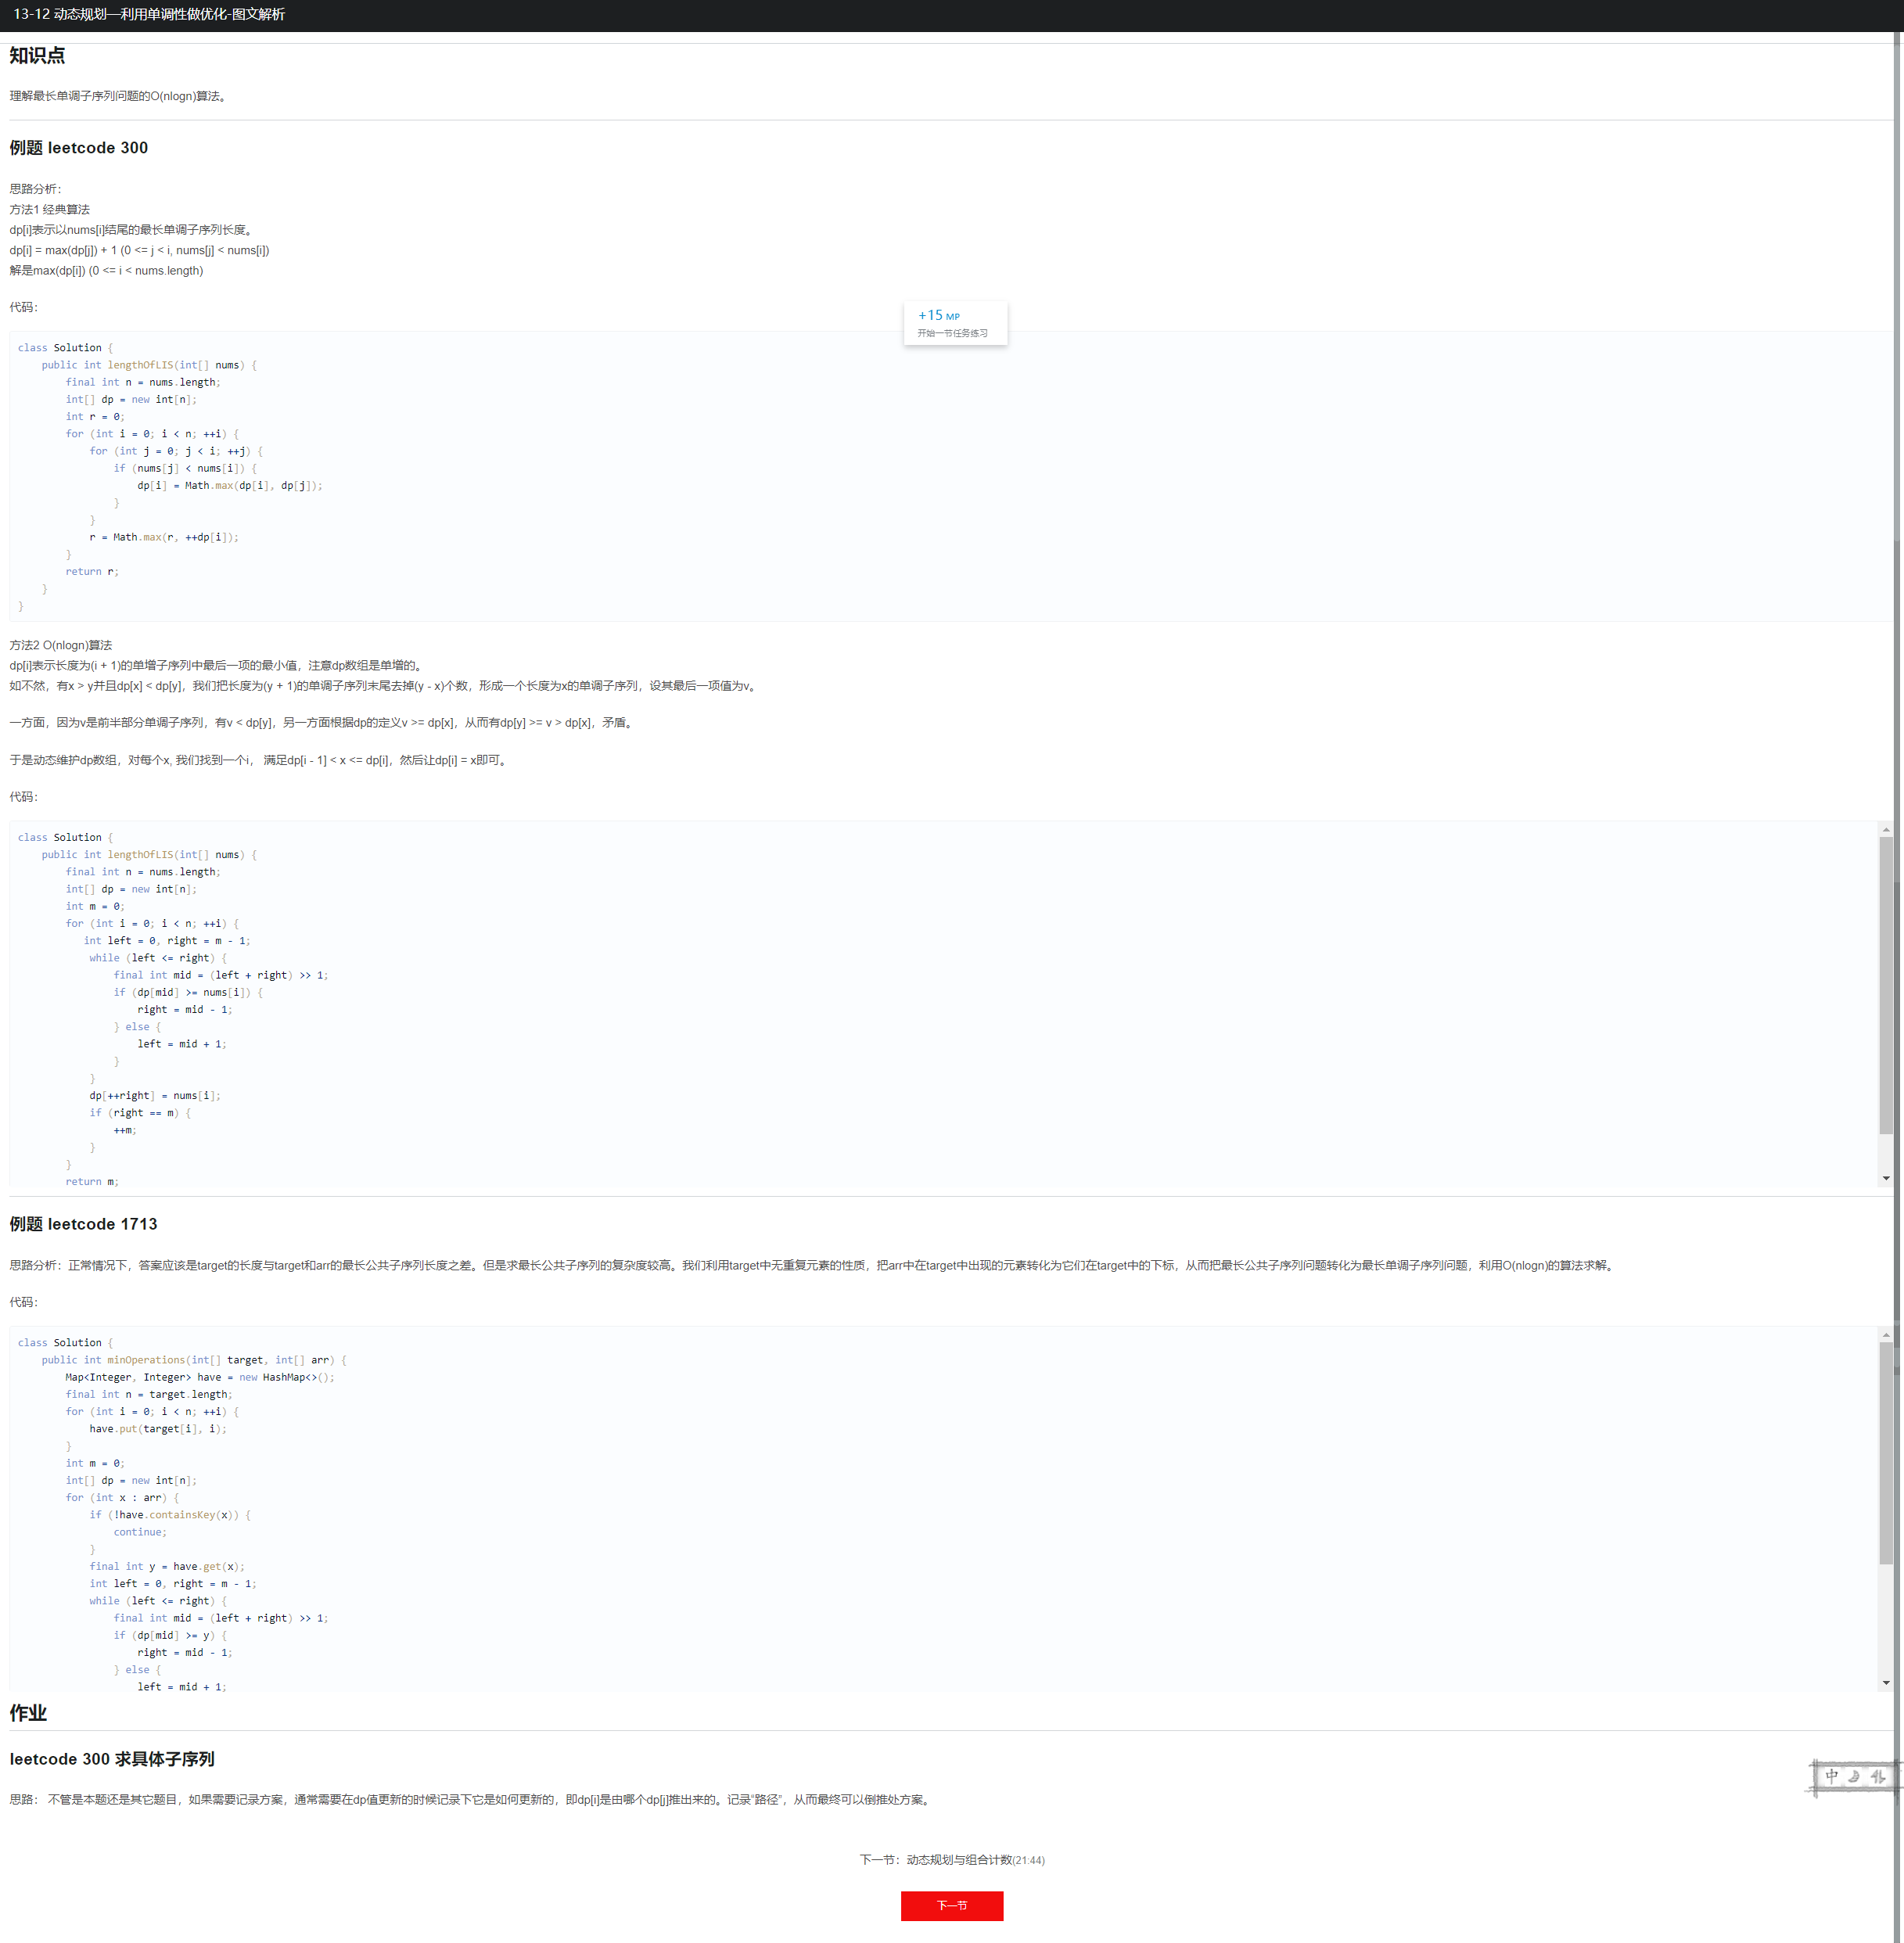Viewport: 1904px width, 1943px height.
Task: Click down arrow of leetcode 1713 code scrollbar
Action: (1885, 1683)
